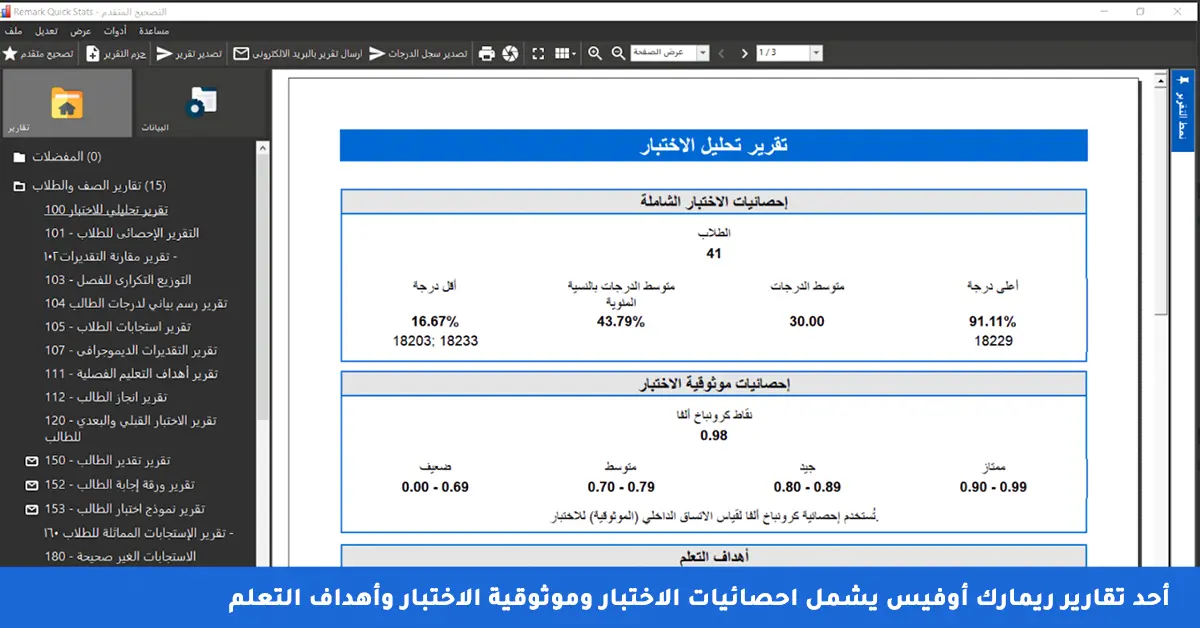Select التوزيع التكرارى للفصل - 103
The image size is (1200, 628).
tap(118, 280)
